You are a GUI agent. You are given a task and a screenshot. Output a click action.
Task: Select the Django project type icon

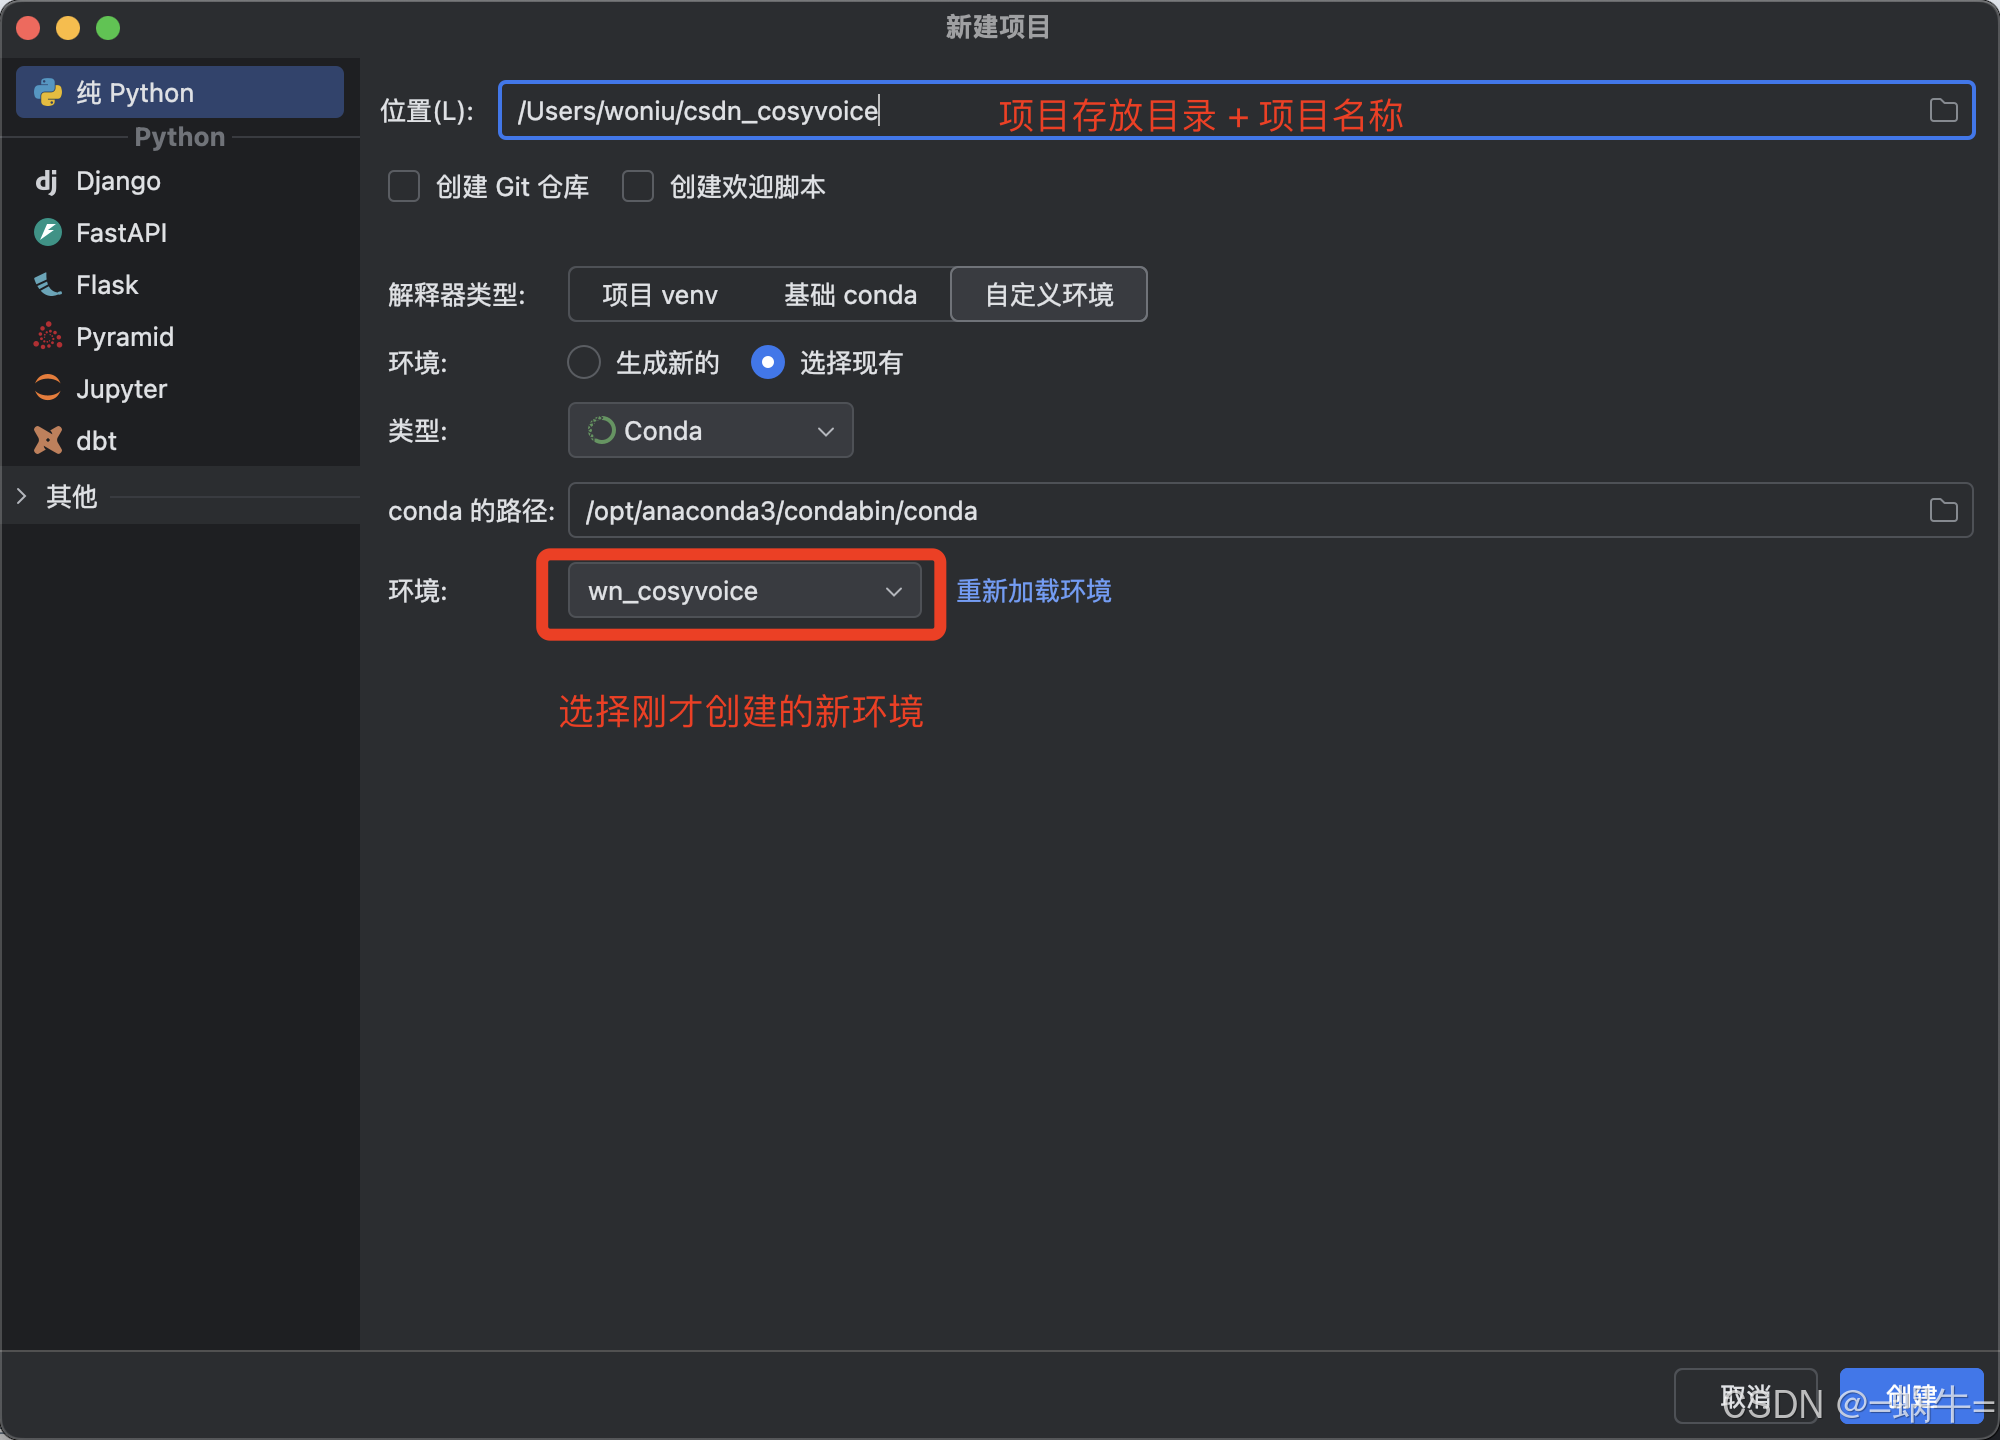(47, 181)
